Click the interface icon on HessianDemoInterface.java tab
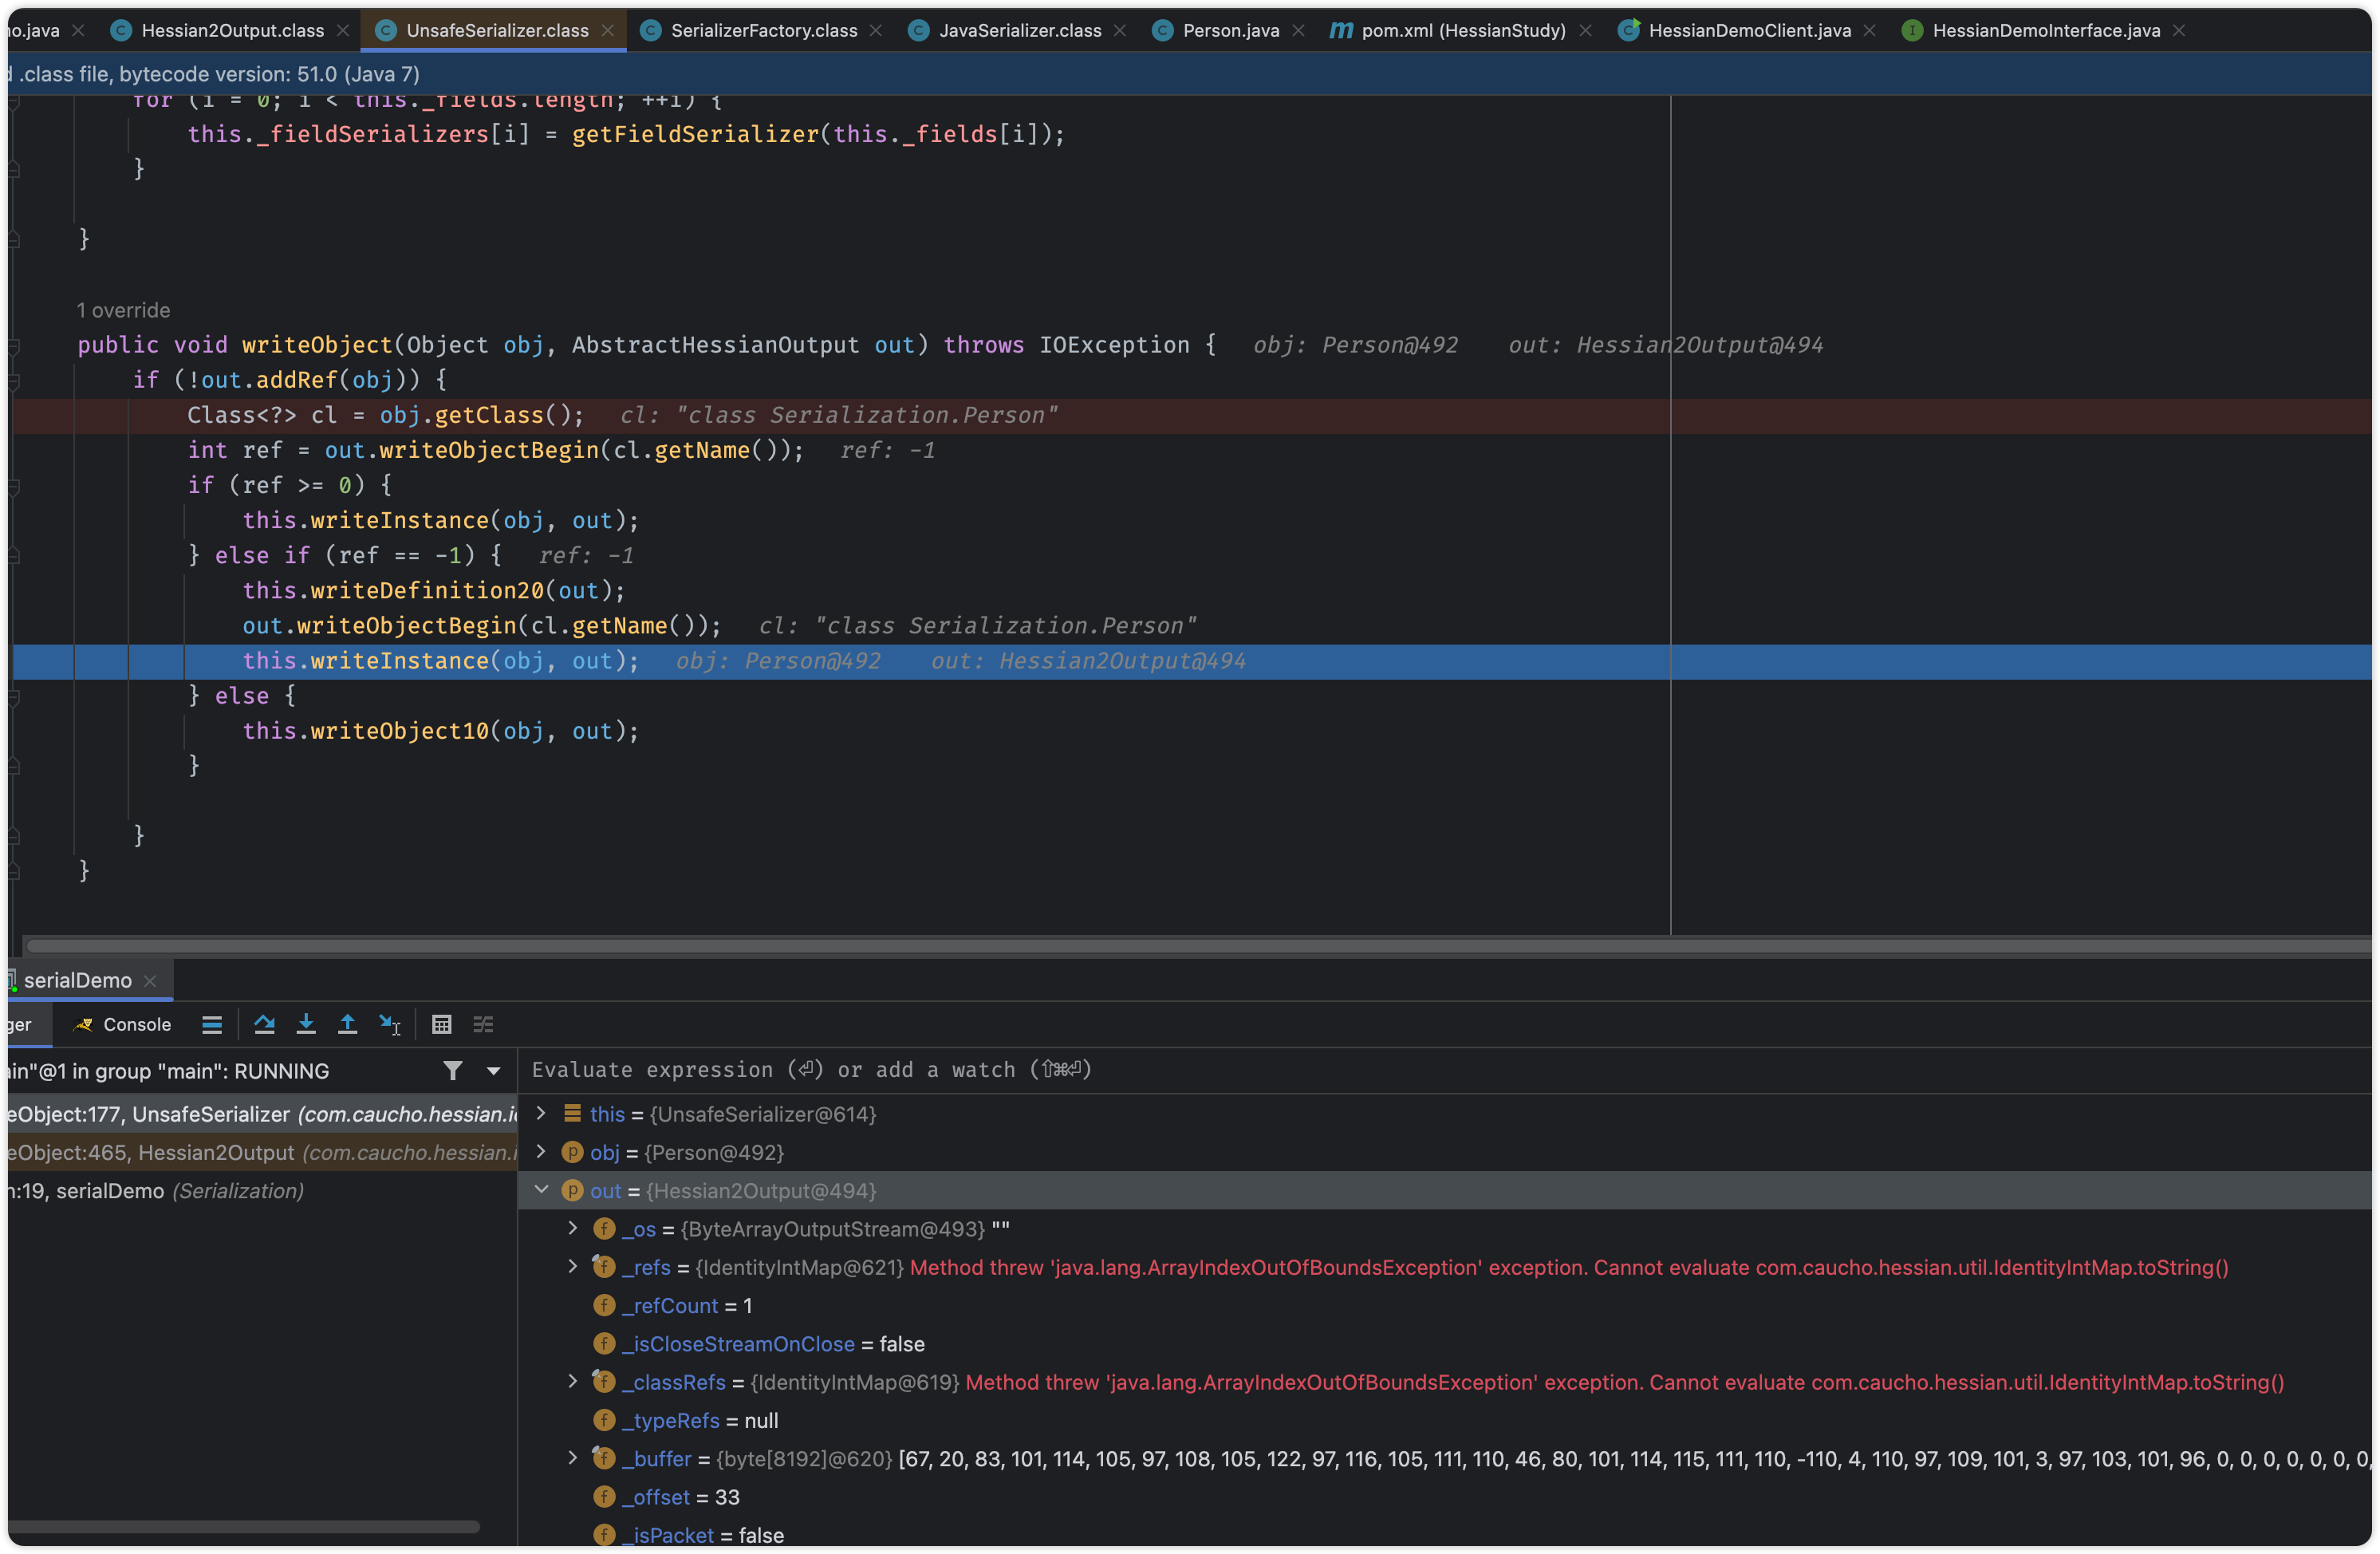The width and height of the screenshot is (2380, 1554). coord(1911,30)
